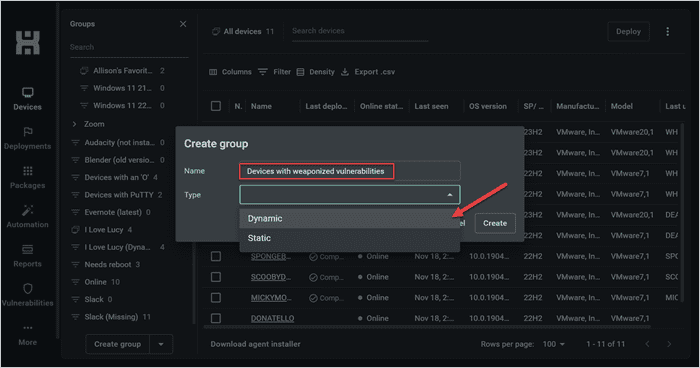The width and height of the screenshot is (700, 368).
Task: Click Create in the dialog
Action: coord(495,223)
